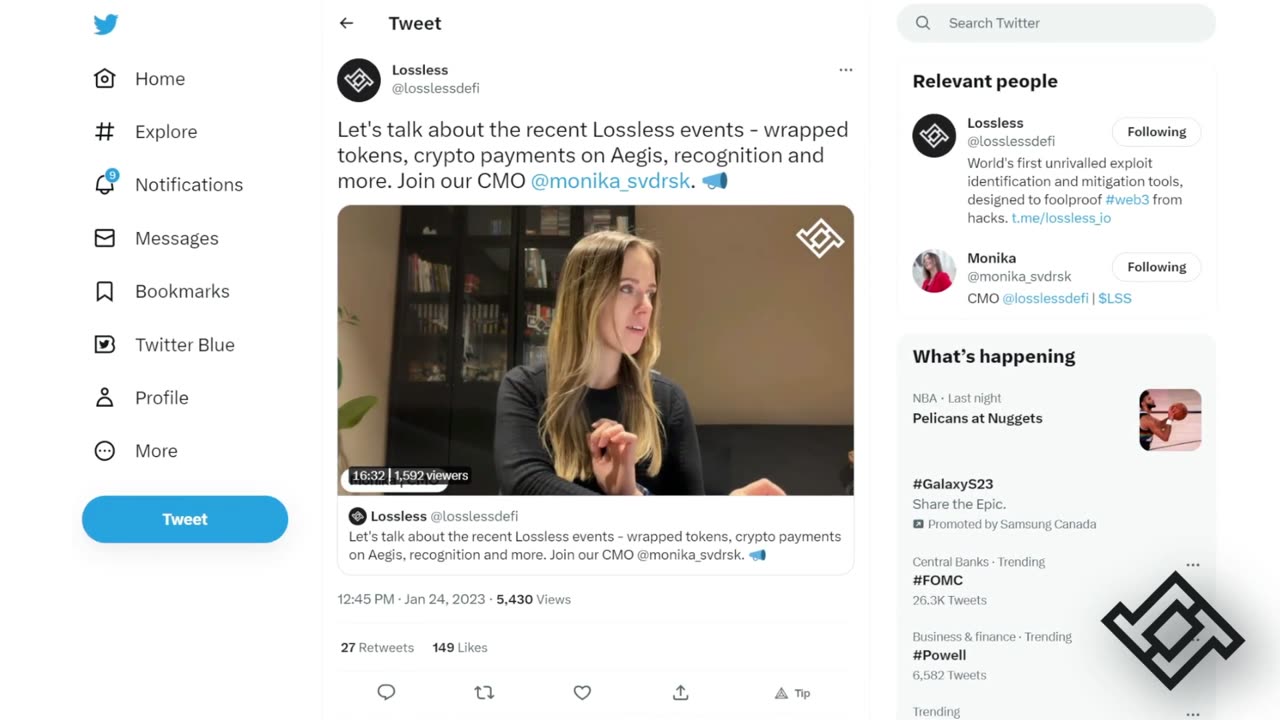Open the t.me/lossless_io link
The height and width of the screenshot is (720, 1280).
click(x=1061, y=218)
